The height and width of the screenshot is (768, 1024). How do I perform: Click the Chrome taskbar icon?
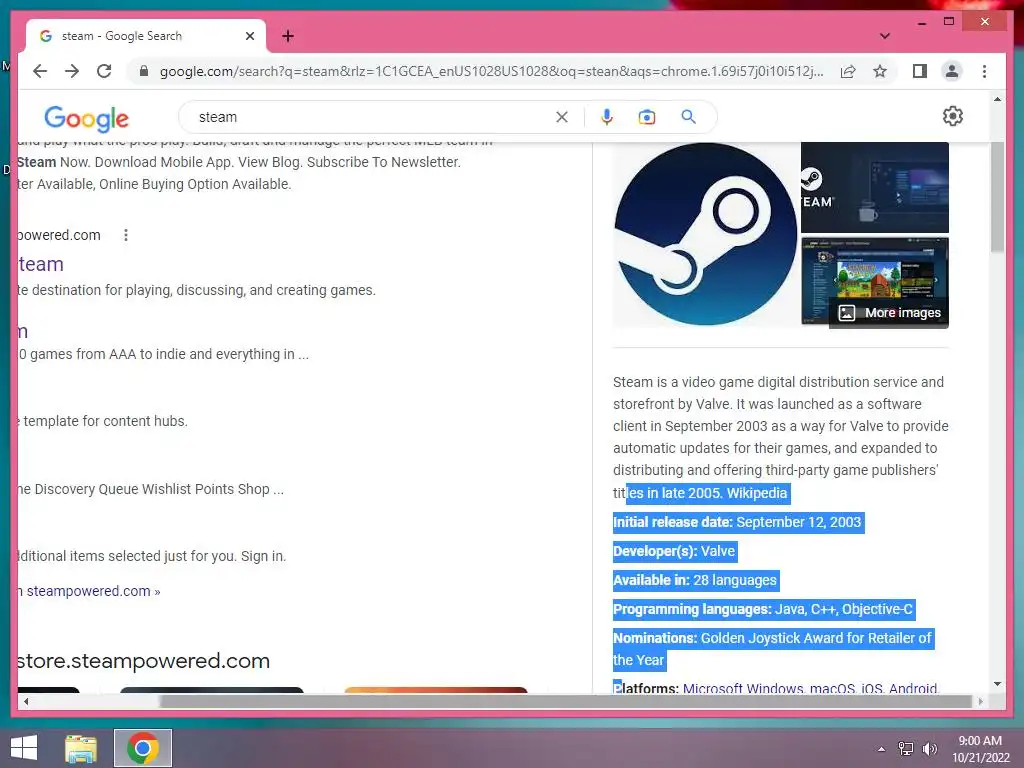click(143, 748)
